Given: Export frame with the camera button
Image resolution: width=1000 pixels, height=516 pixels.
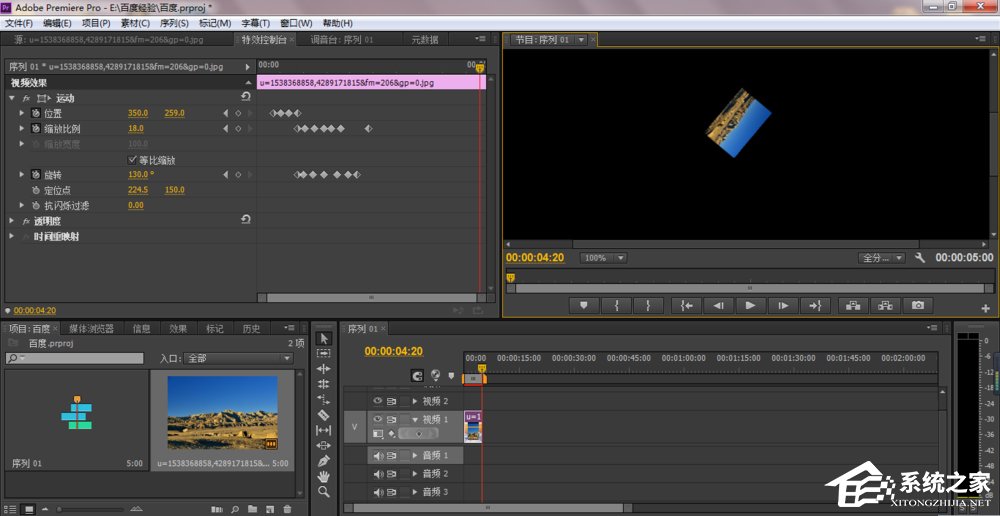Looking at the screenshot, I should (x=918, y=306).
